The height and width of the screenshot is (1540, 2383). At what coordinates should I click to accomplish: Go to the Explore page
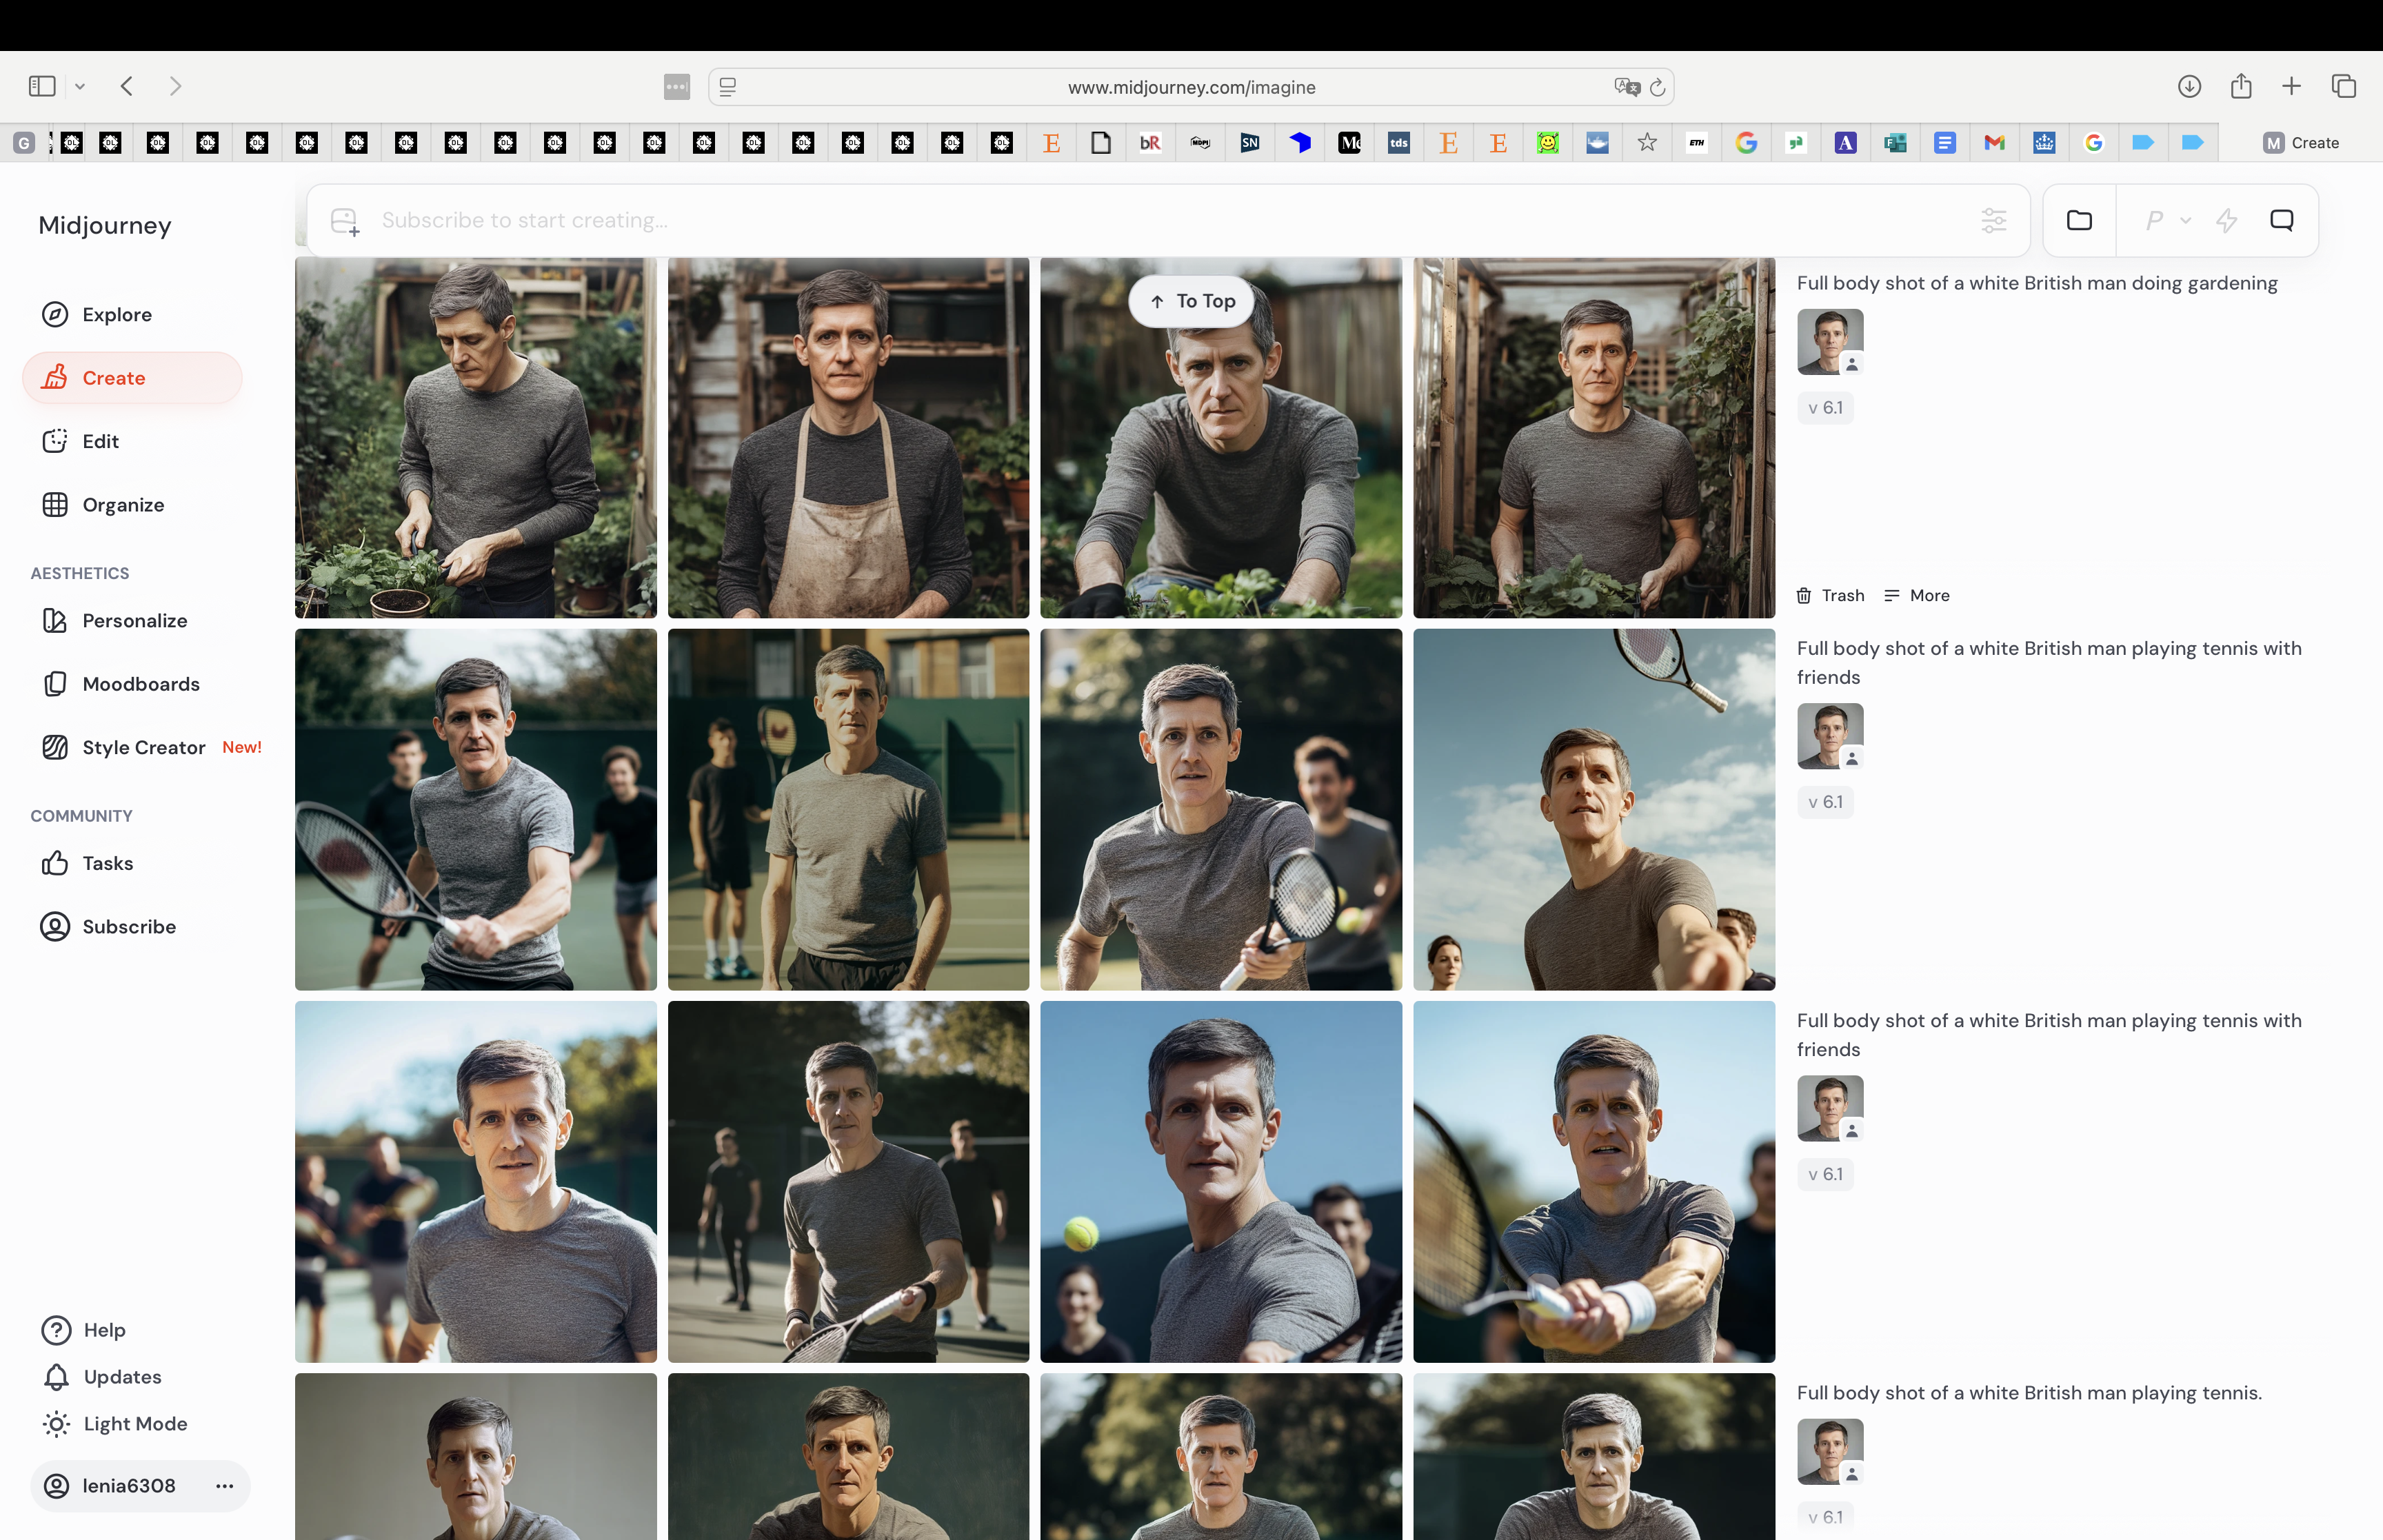point(117,314)
